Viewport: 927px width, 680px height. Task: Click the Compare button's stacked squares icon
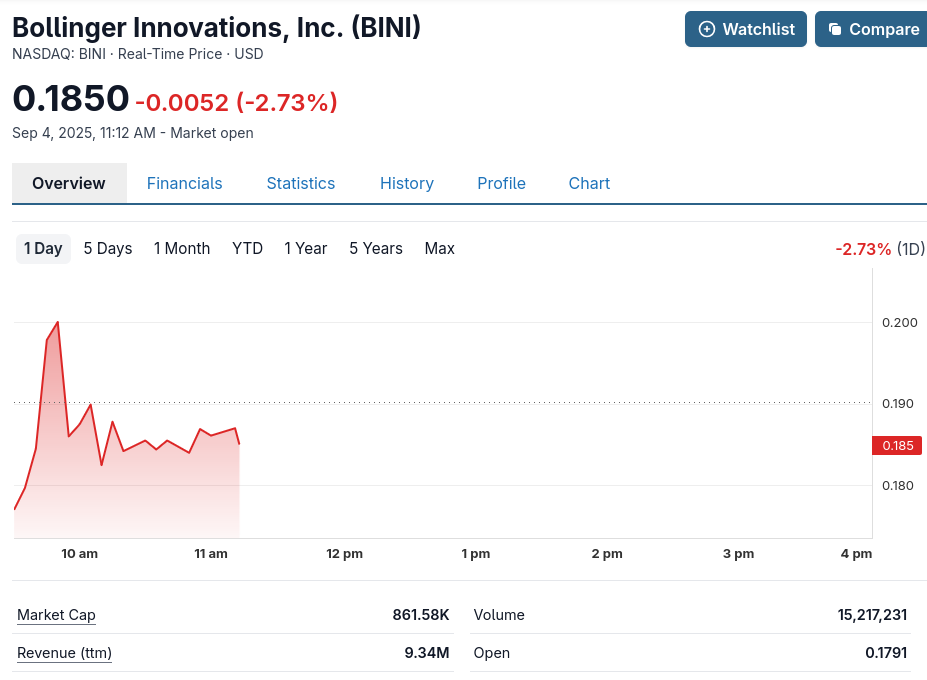tap(835, 29)
